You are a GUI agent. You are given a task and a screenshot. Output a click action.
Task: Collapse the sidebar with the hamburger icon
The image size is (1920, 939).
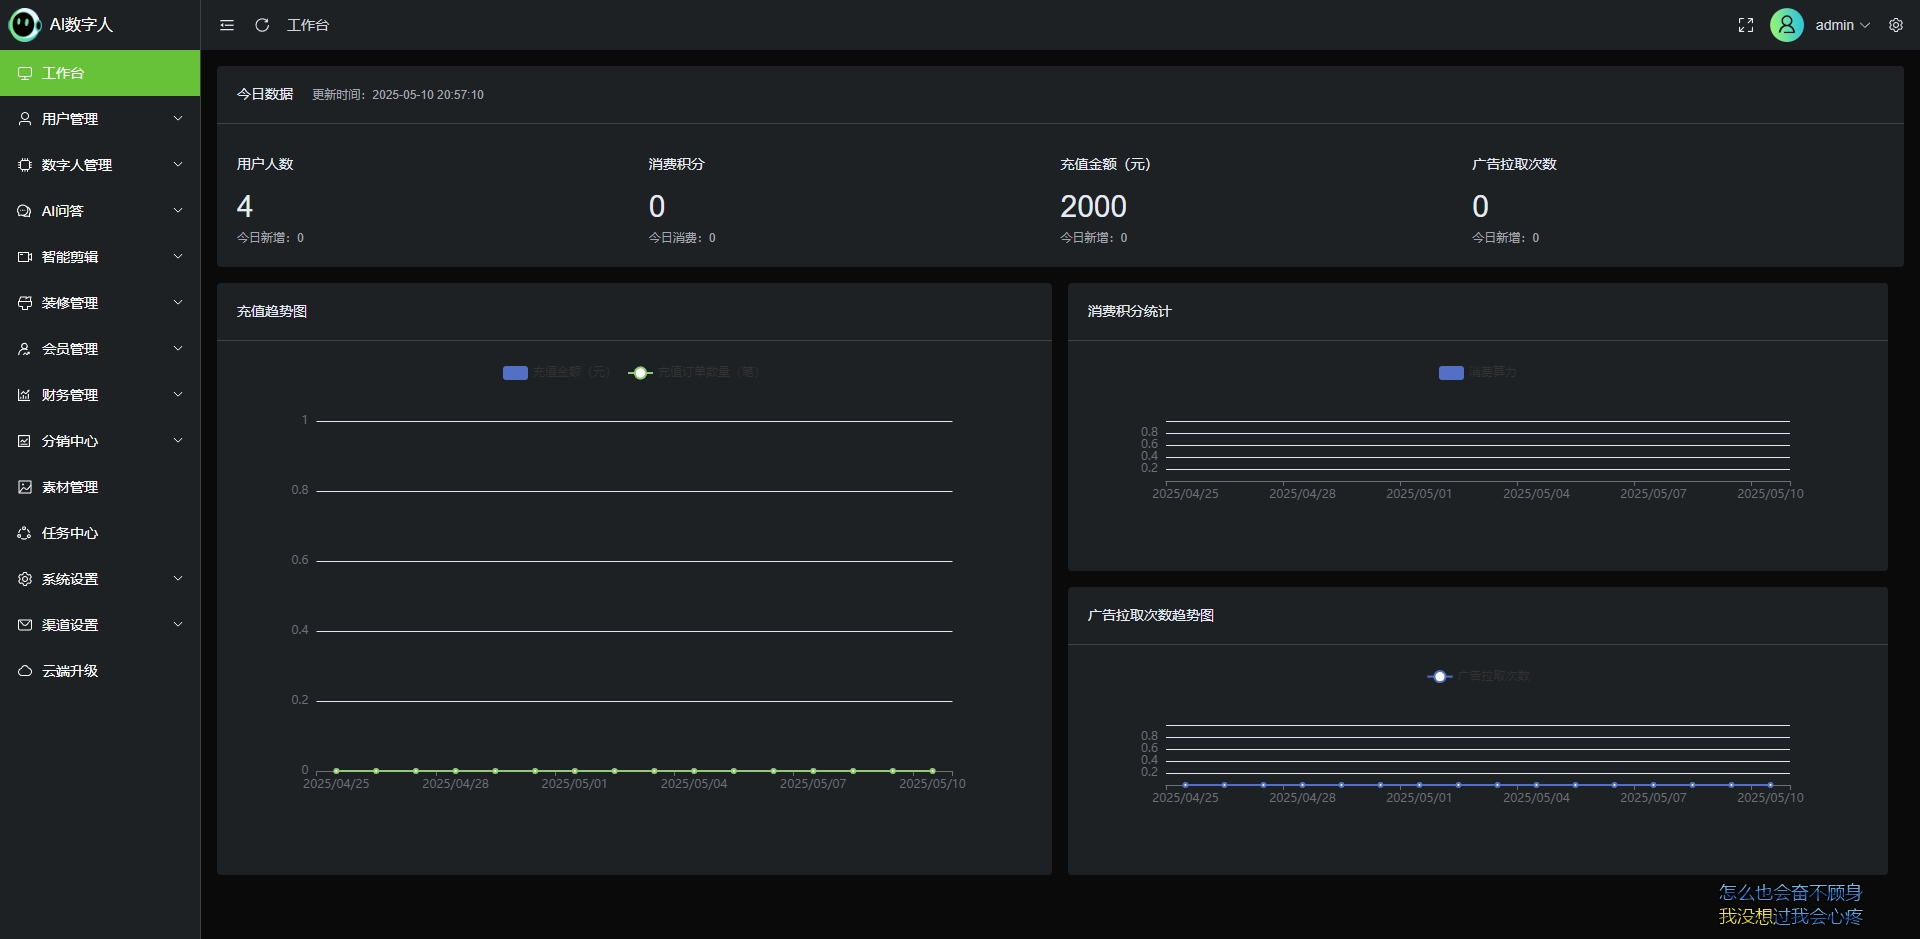tap(227, 25)
